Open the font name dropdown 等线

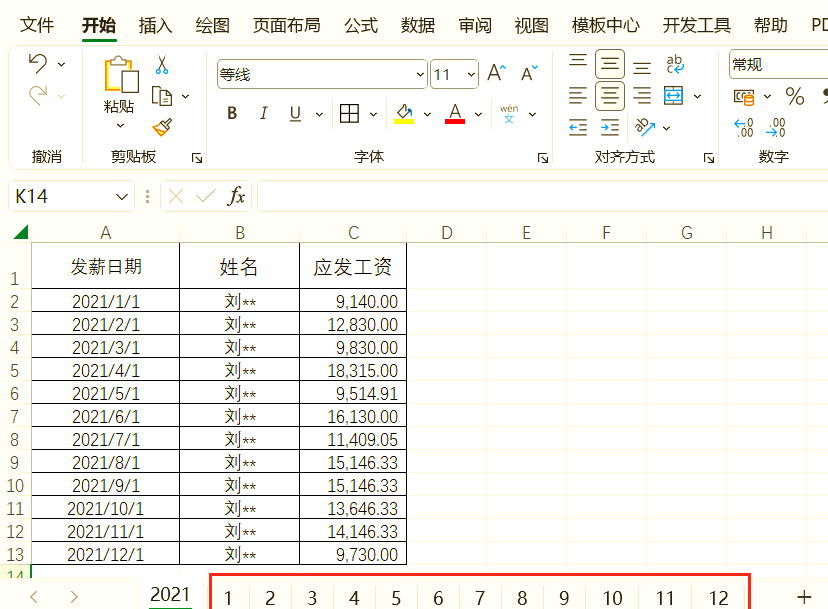420,74
